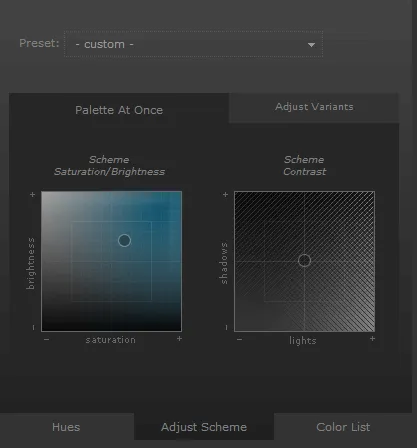
Task: Click the top-right saturated blue area of color square
Action: (x=167, y=207)
